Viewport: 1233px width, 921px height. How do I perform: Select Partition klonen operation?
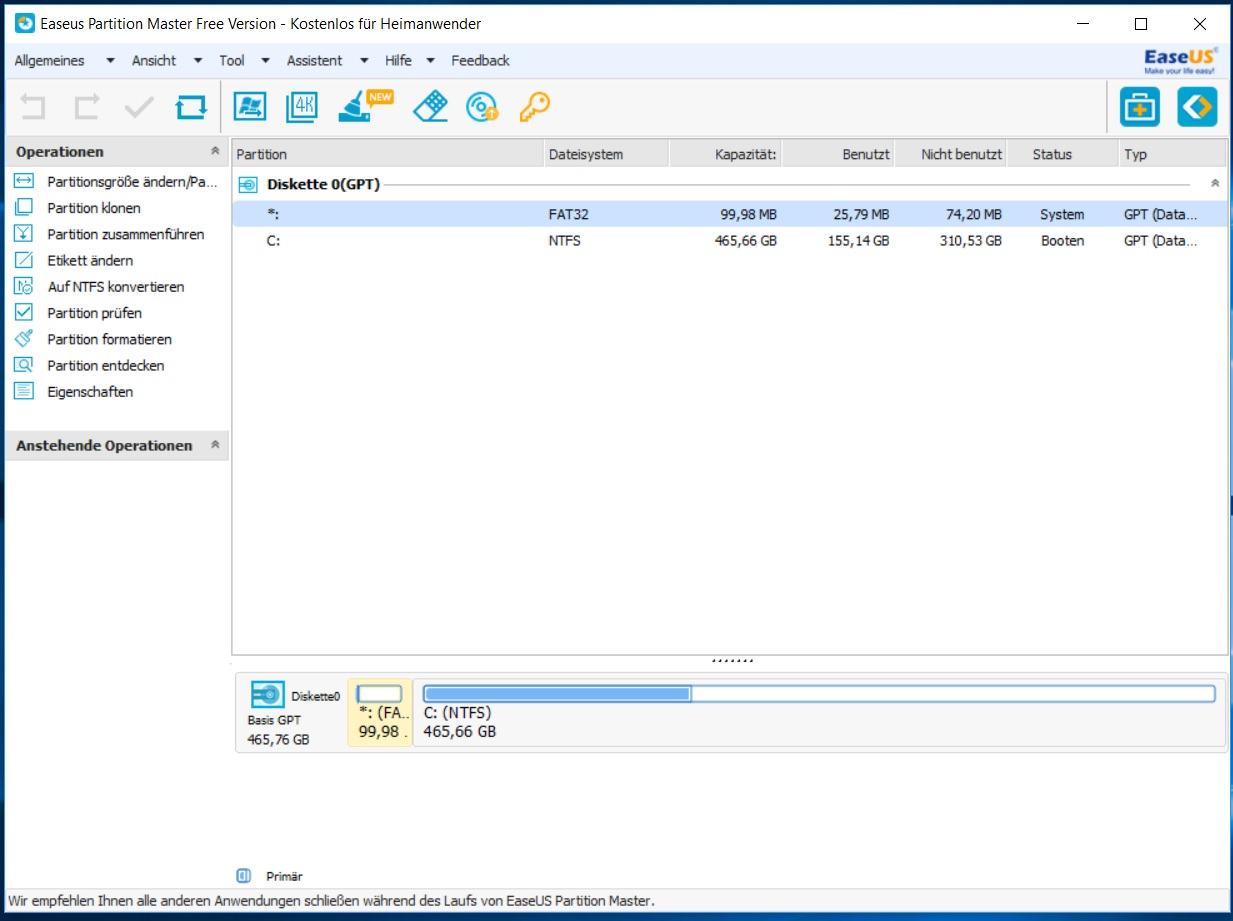click(94, 208)
